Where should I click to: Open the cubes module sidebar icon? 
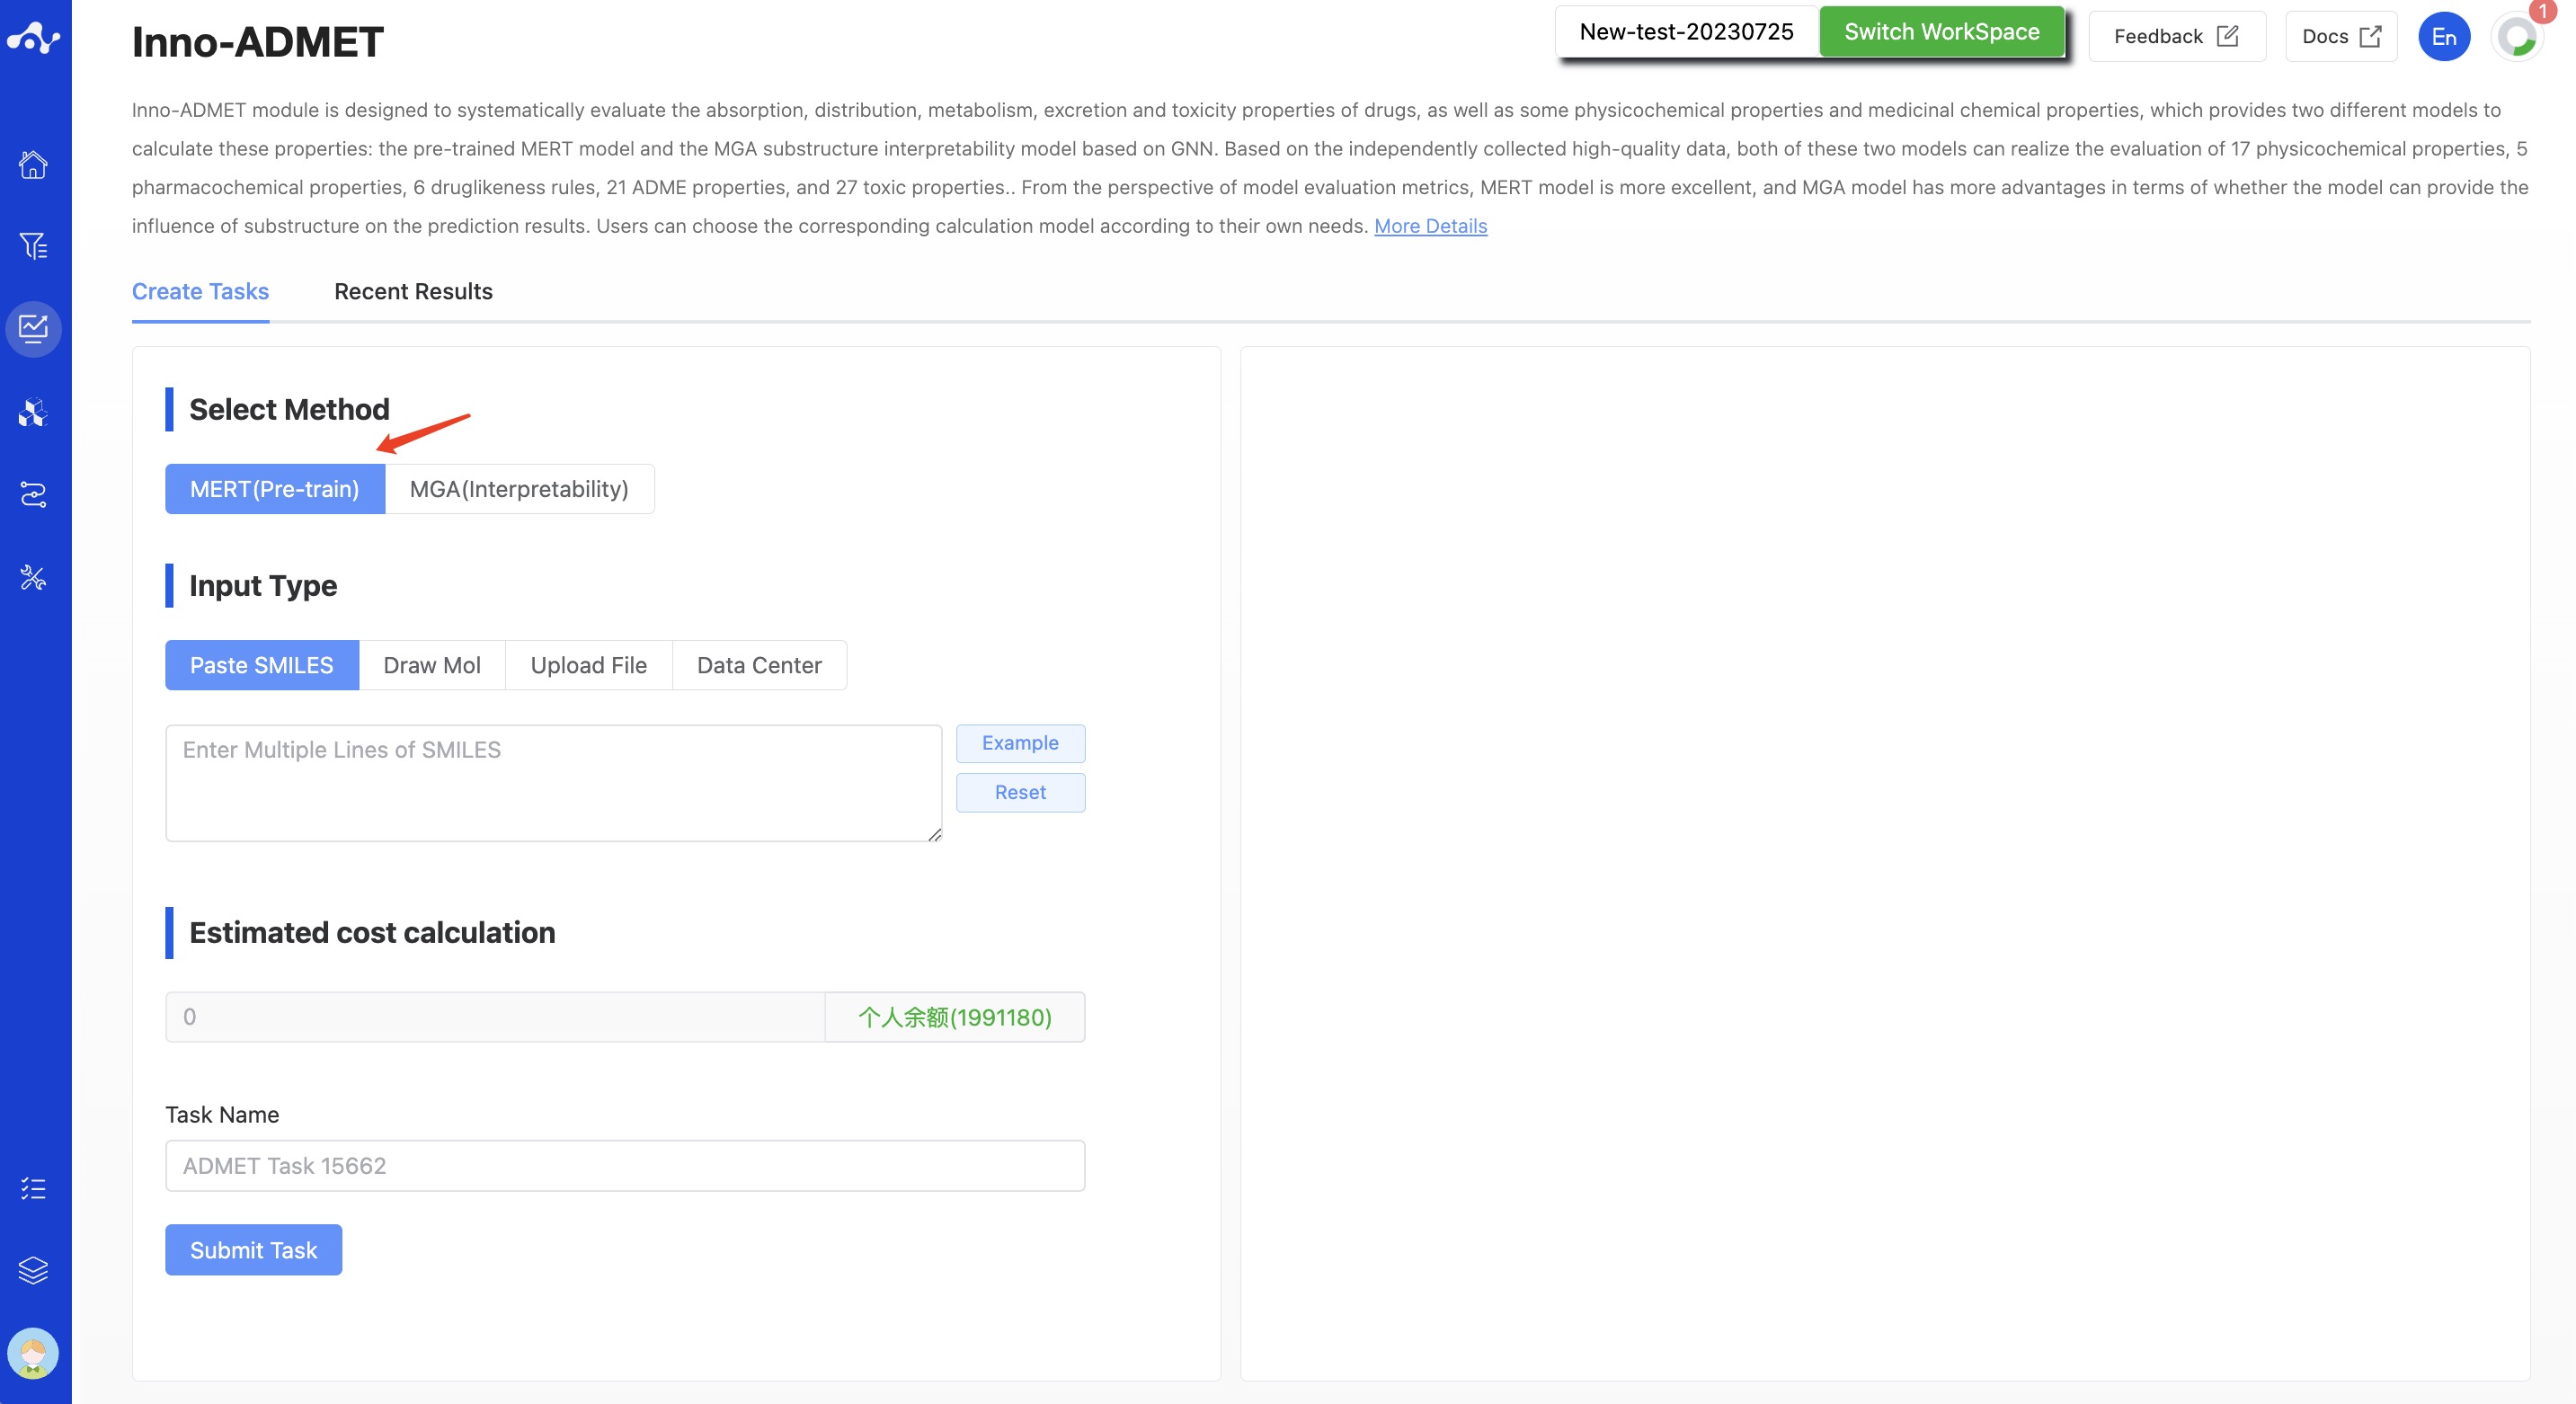(x=34, y=412)
